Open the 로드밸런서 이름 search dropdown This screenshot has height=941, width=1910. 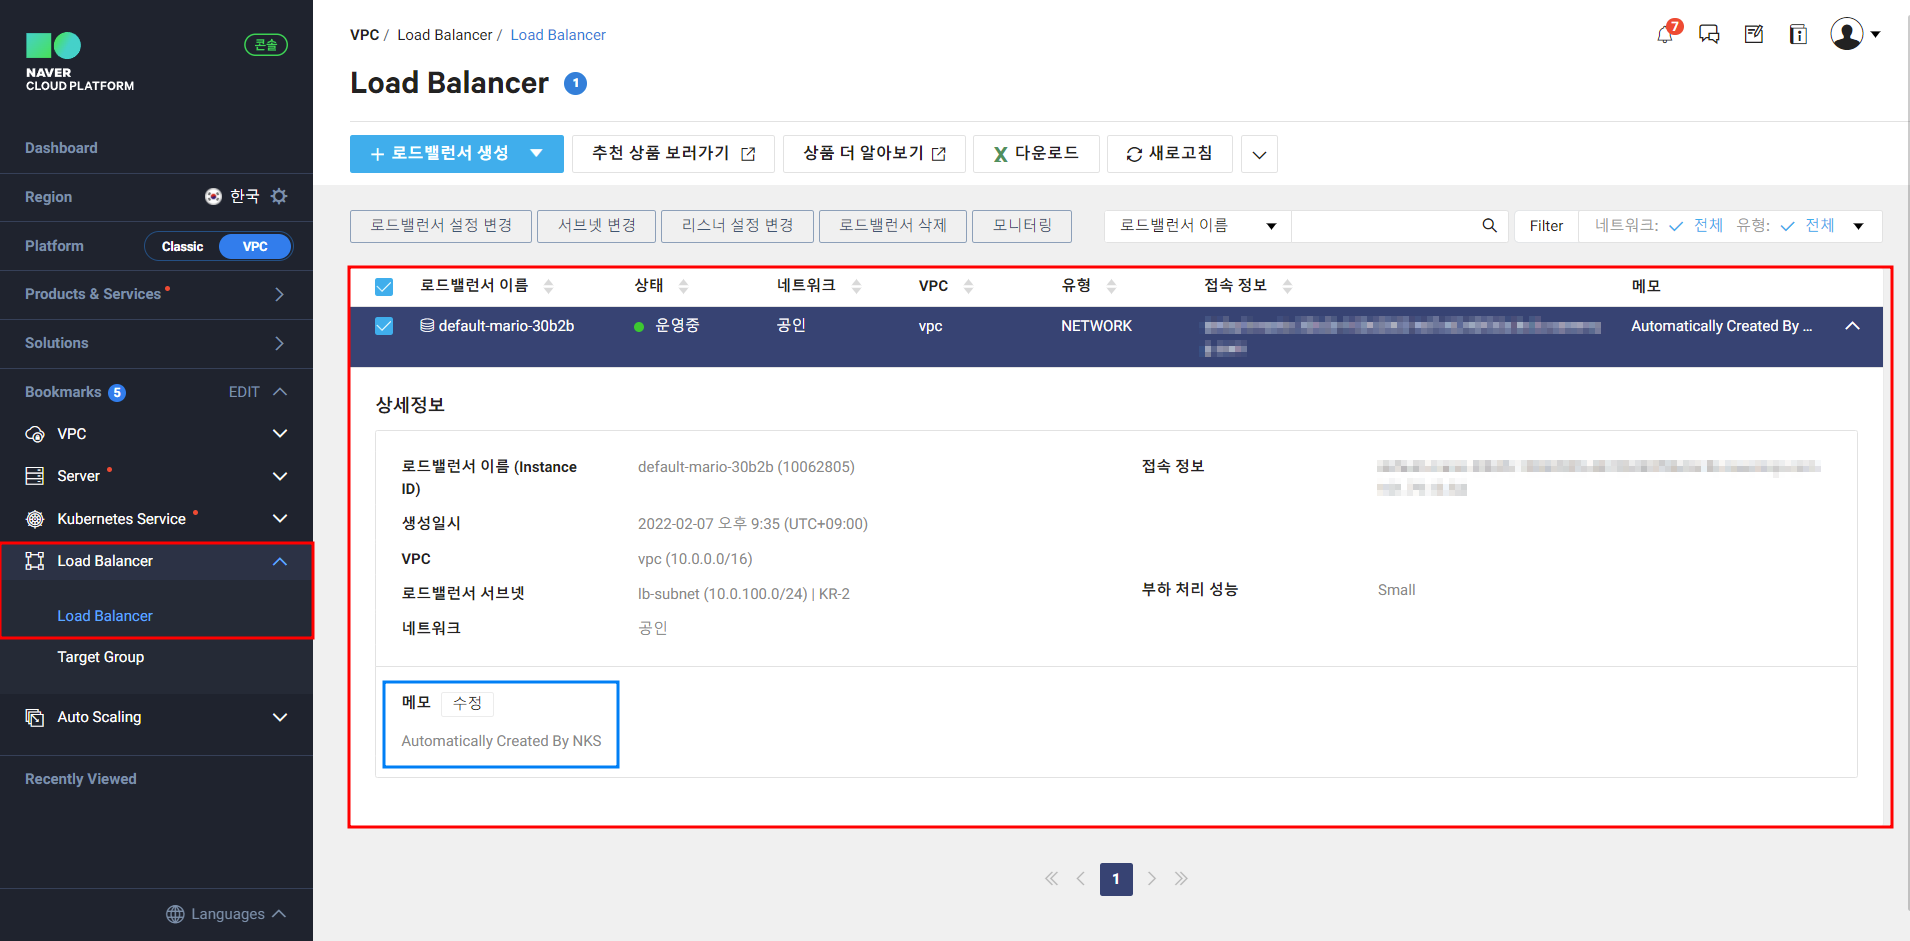coord(1197,226)
